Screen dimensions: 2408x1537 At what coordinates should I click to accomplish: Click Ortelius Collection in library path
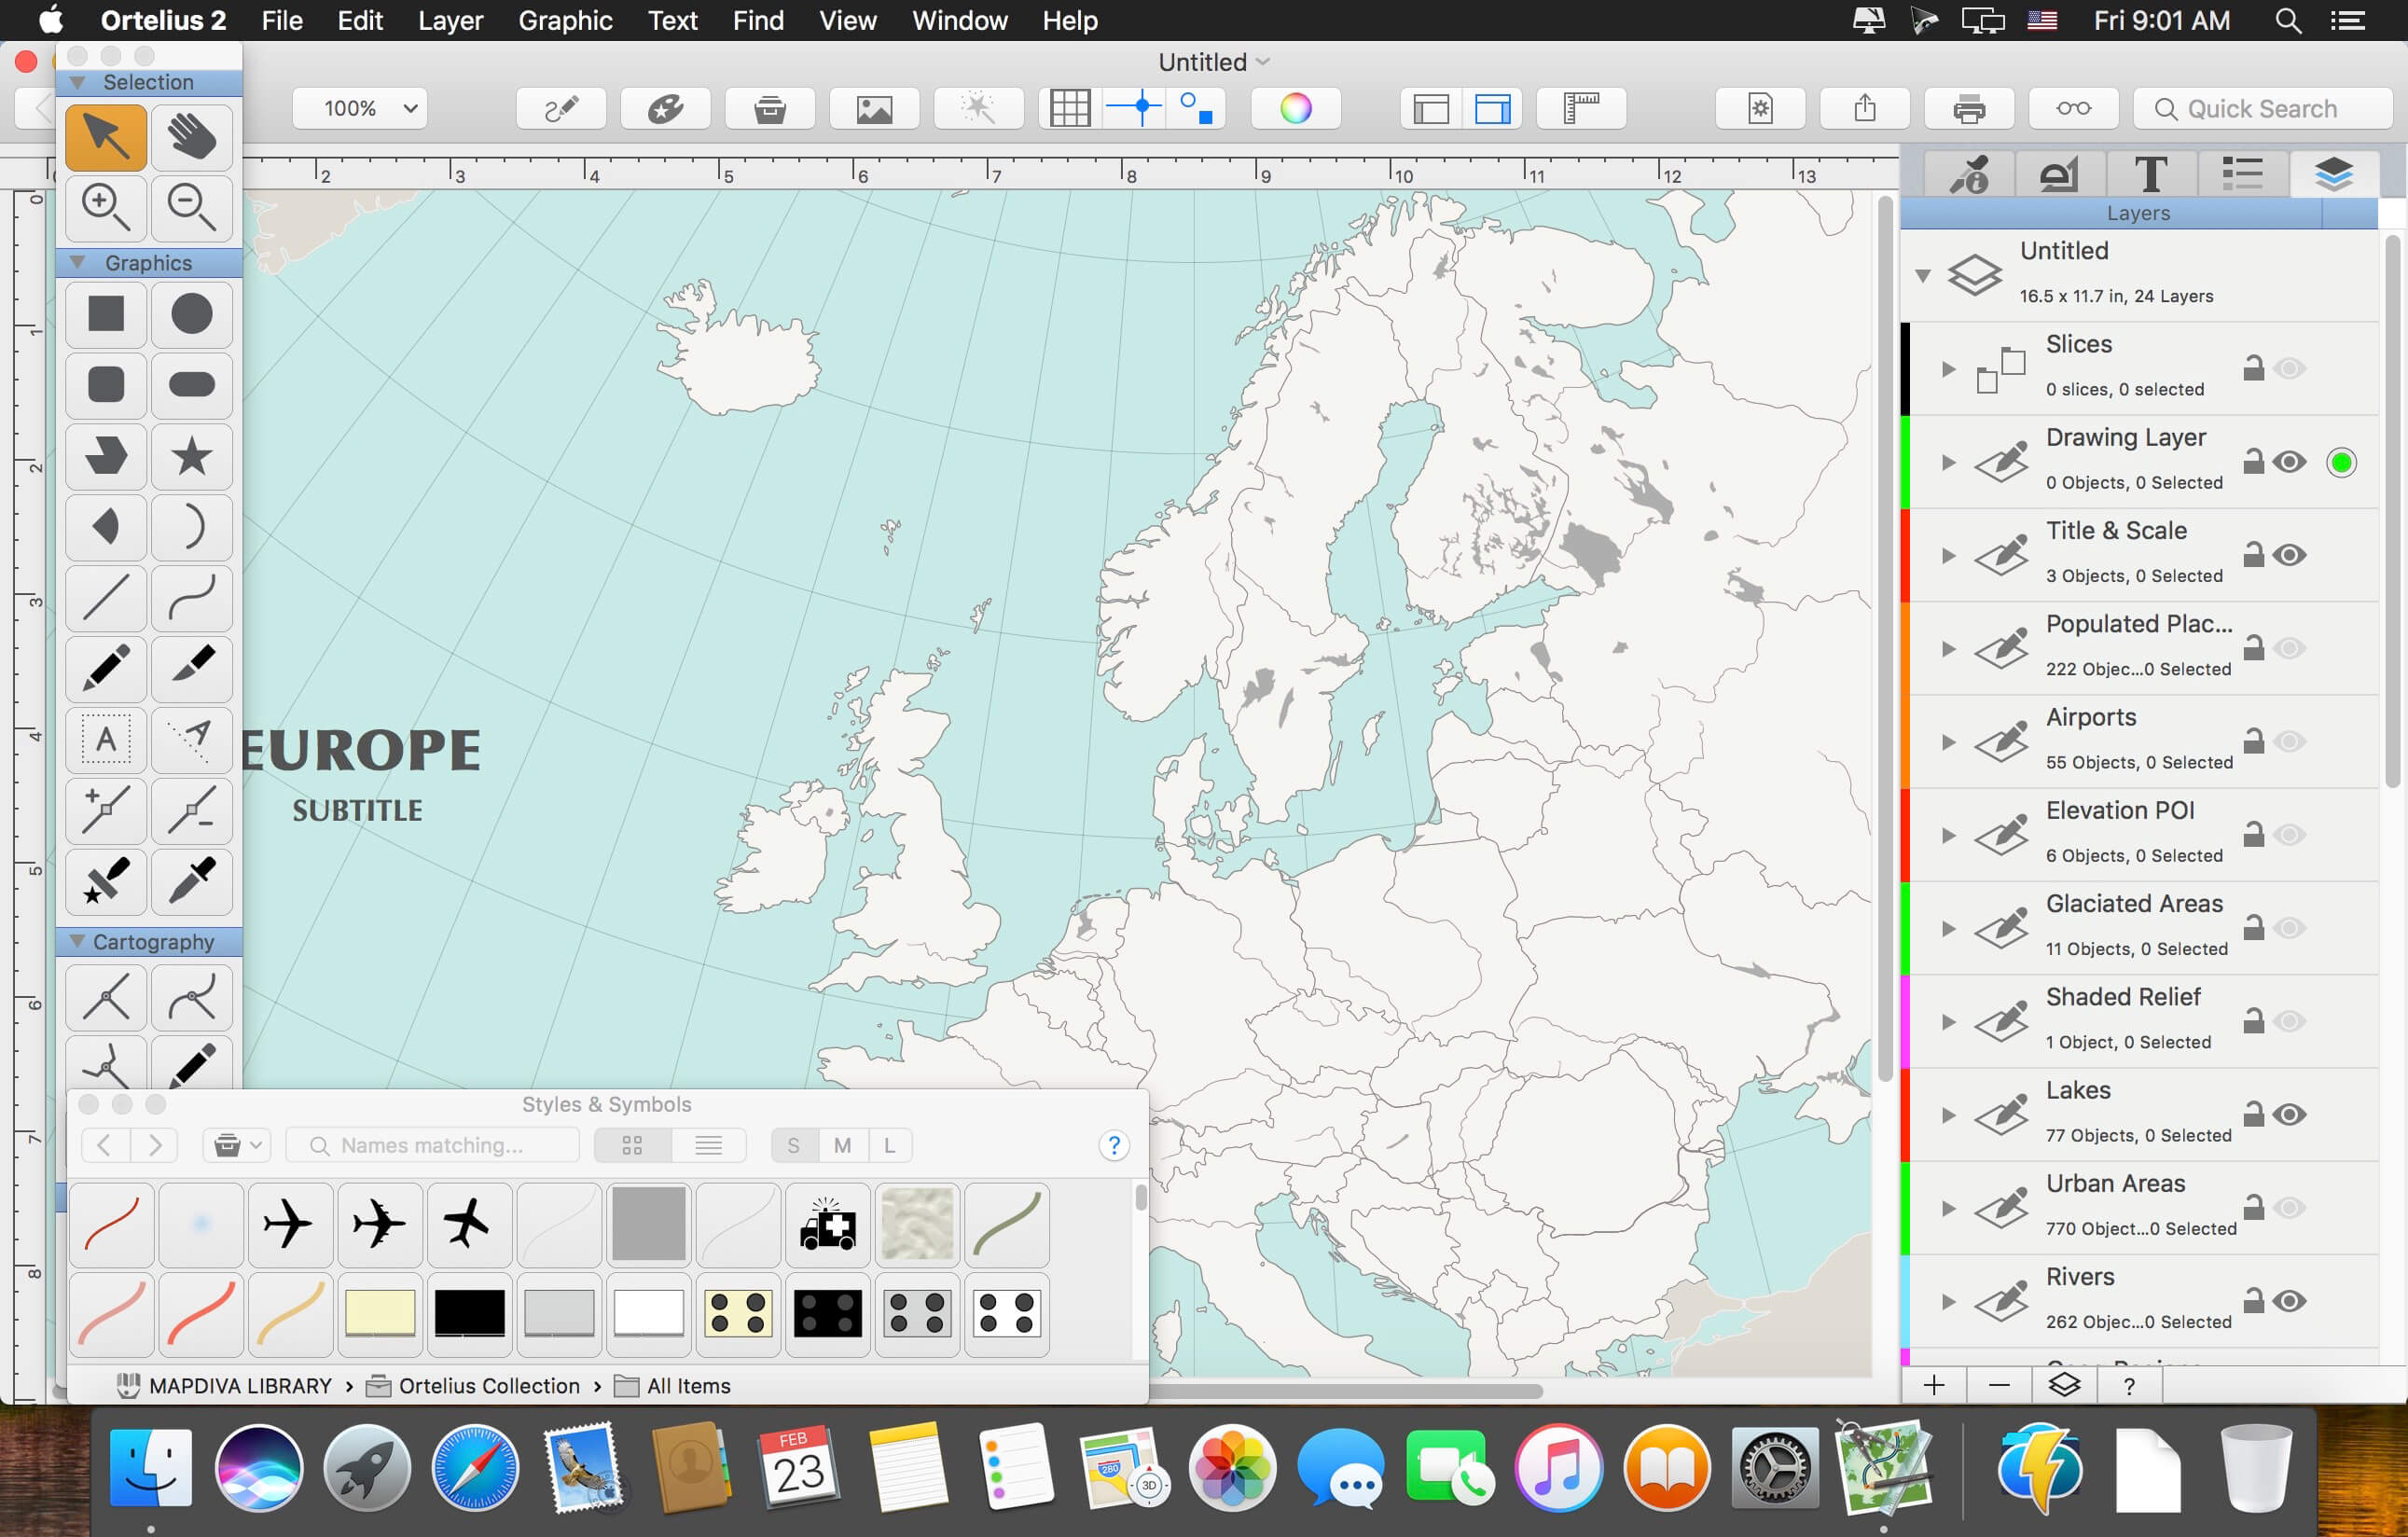pos(488,1385)
